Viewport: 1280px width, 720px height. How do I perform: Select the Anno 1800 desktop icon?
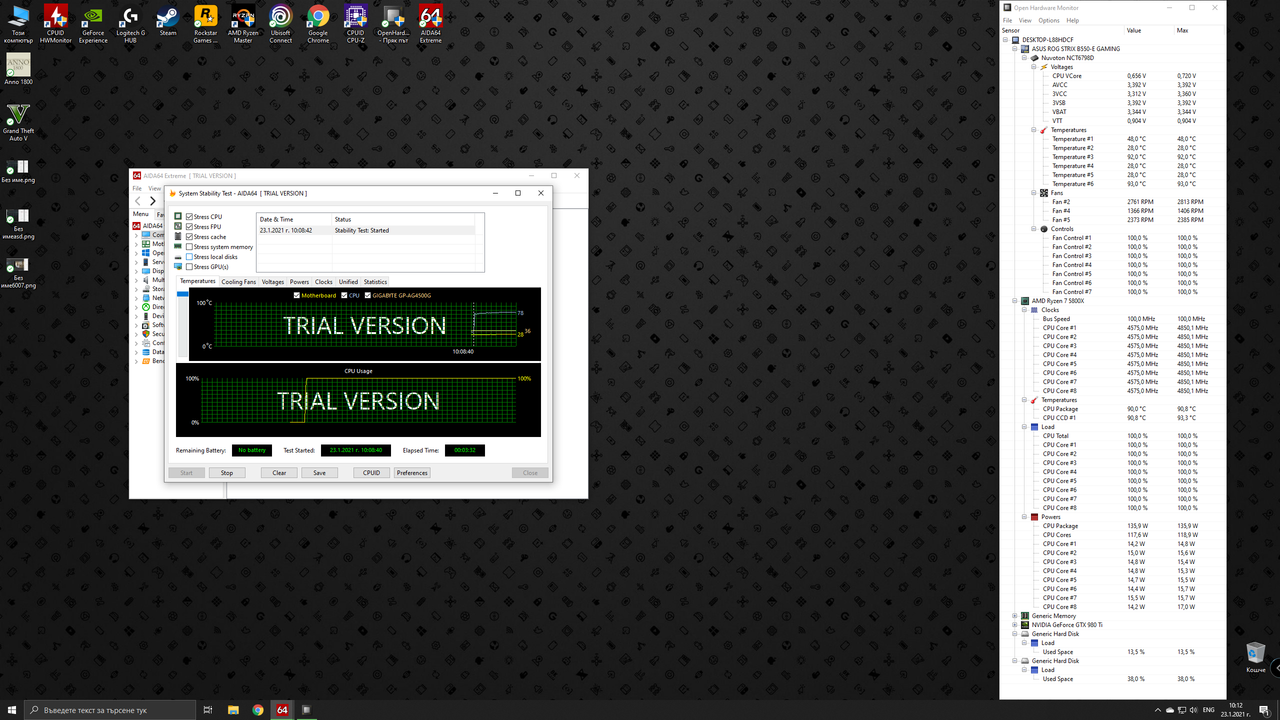click(18, 70)
